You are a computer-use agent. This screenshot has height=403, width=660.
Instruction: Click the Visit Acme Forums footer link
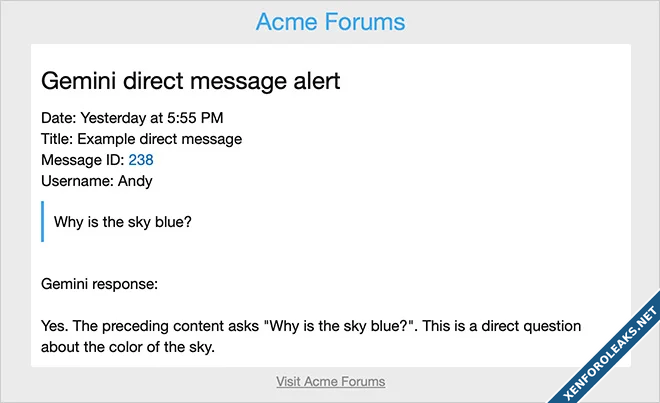coord(330,381)
